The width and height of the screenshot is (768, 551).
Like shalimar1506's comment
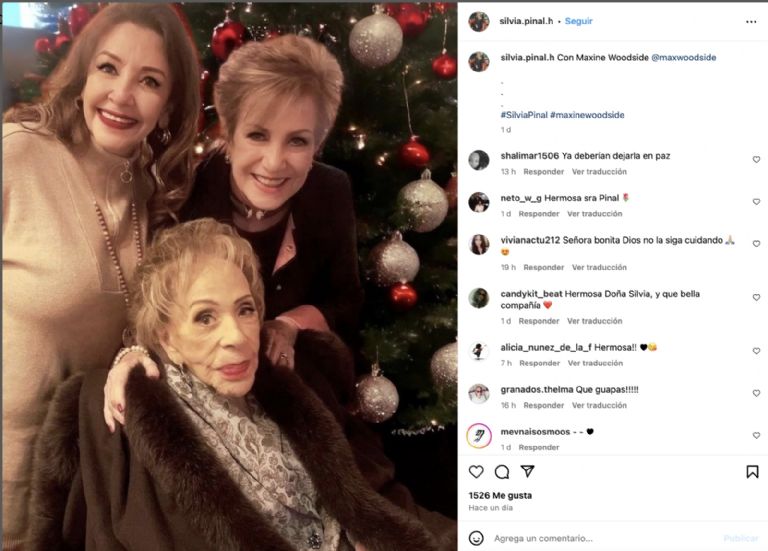tap(756, 159)
